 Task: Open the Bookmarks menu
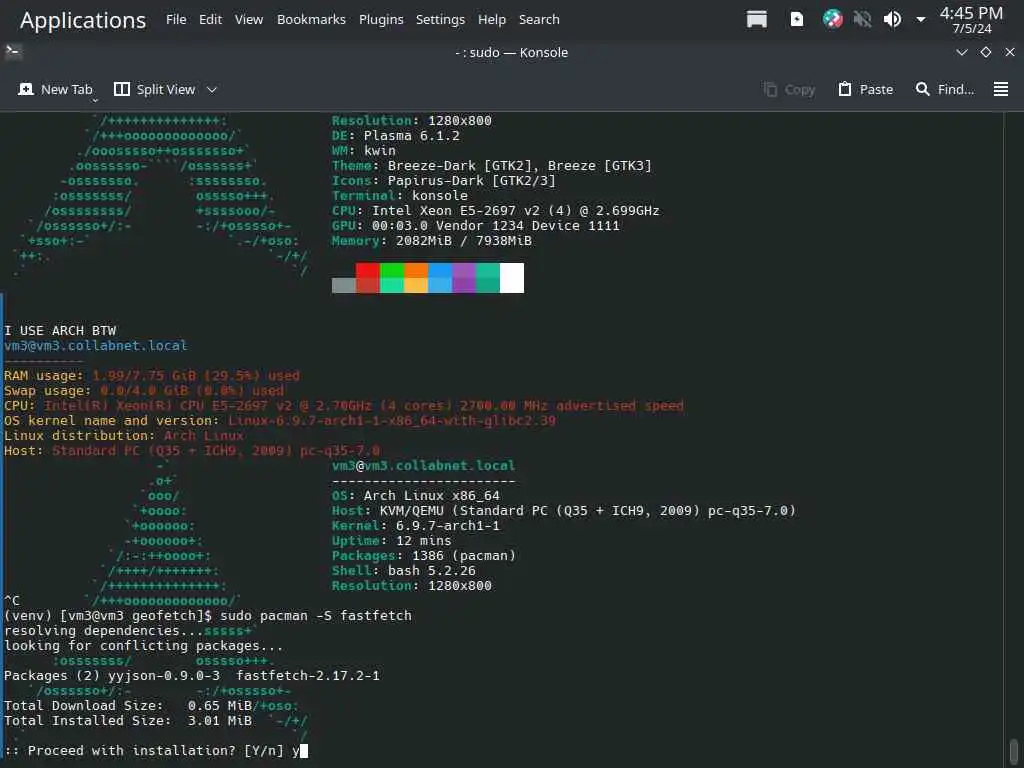[x=311, y=20]
